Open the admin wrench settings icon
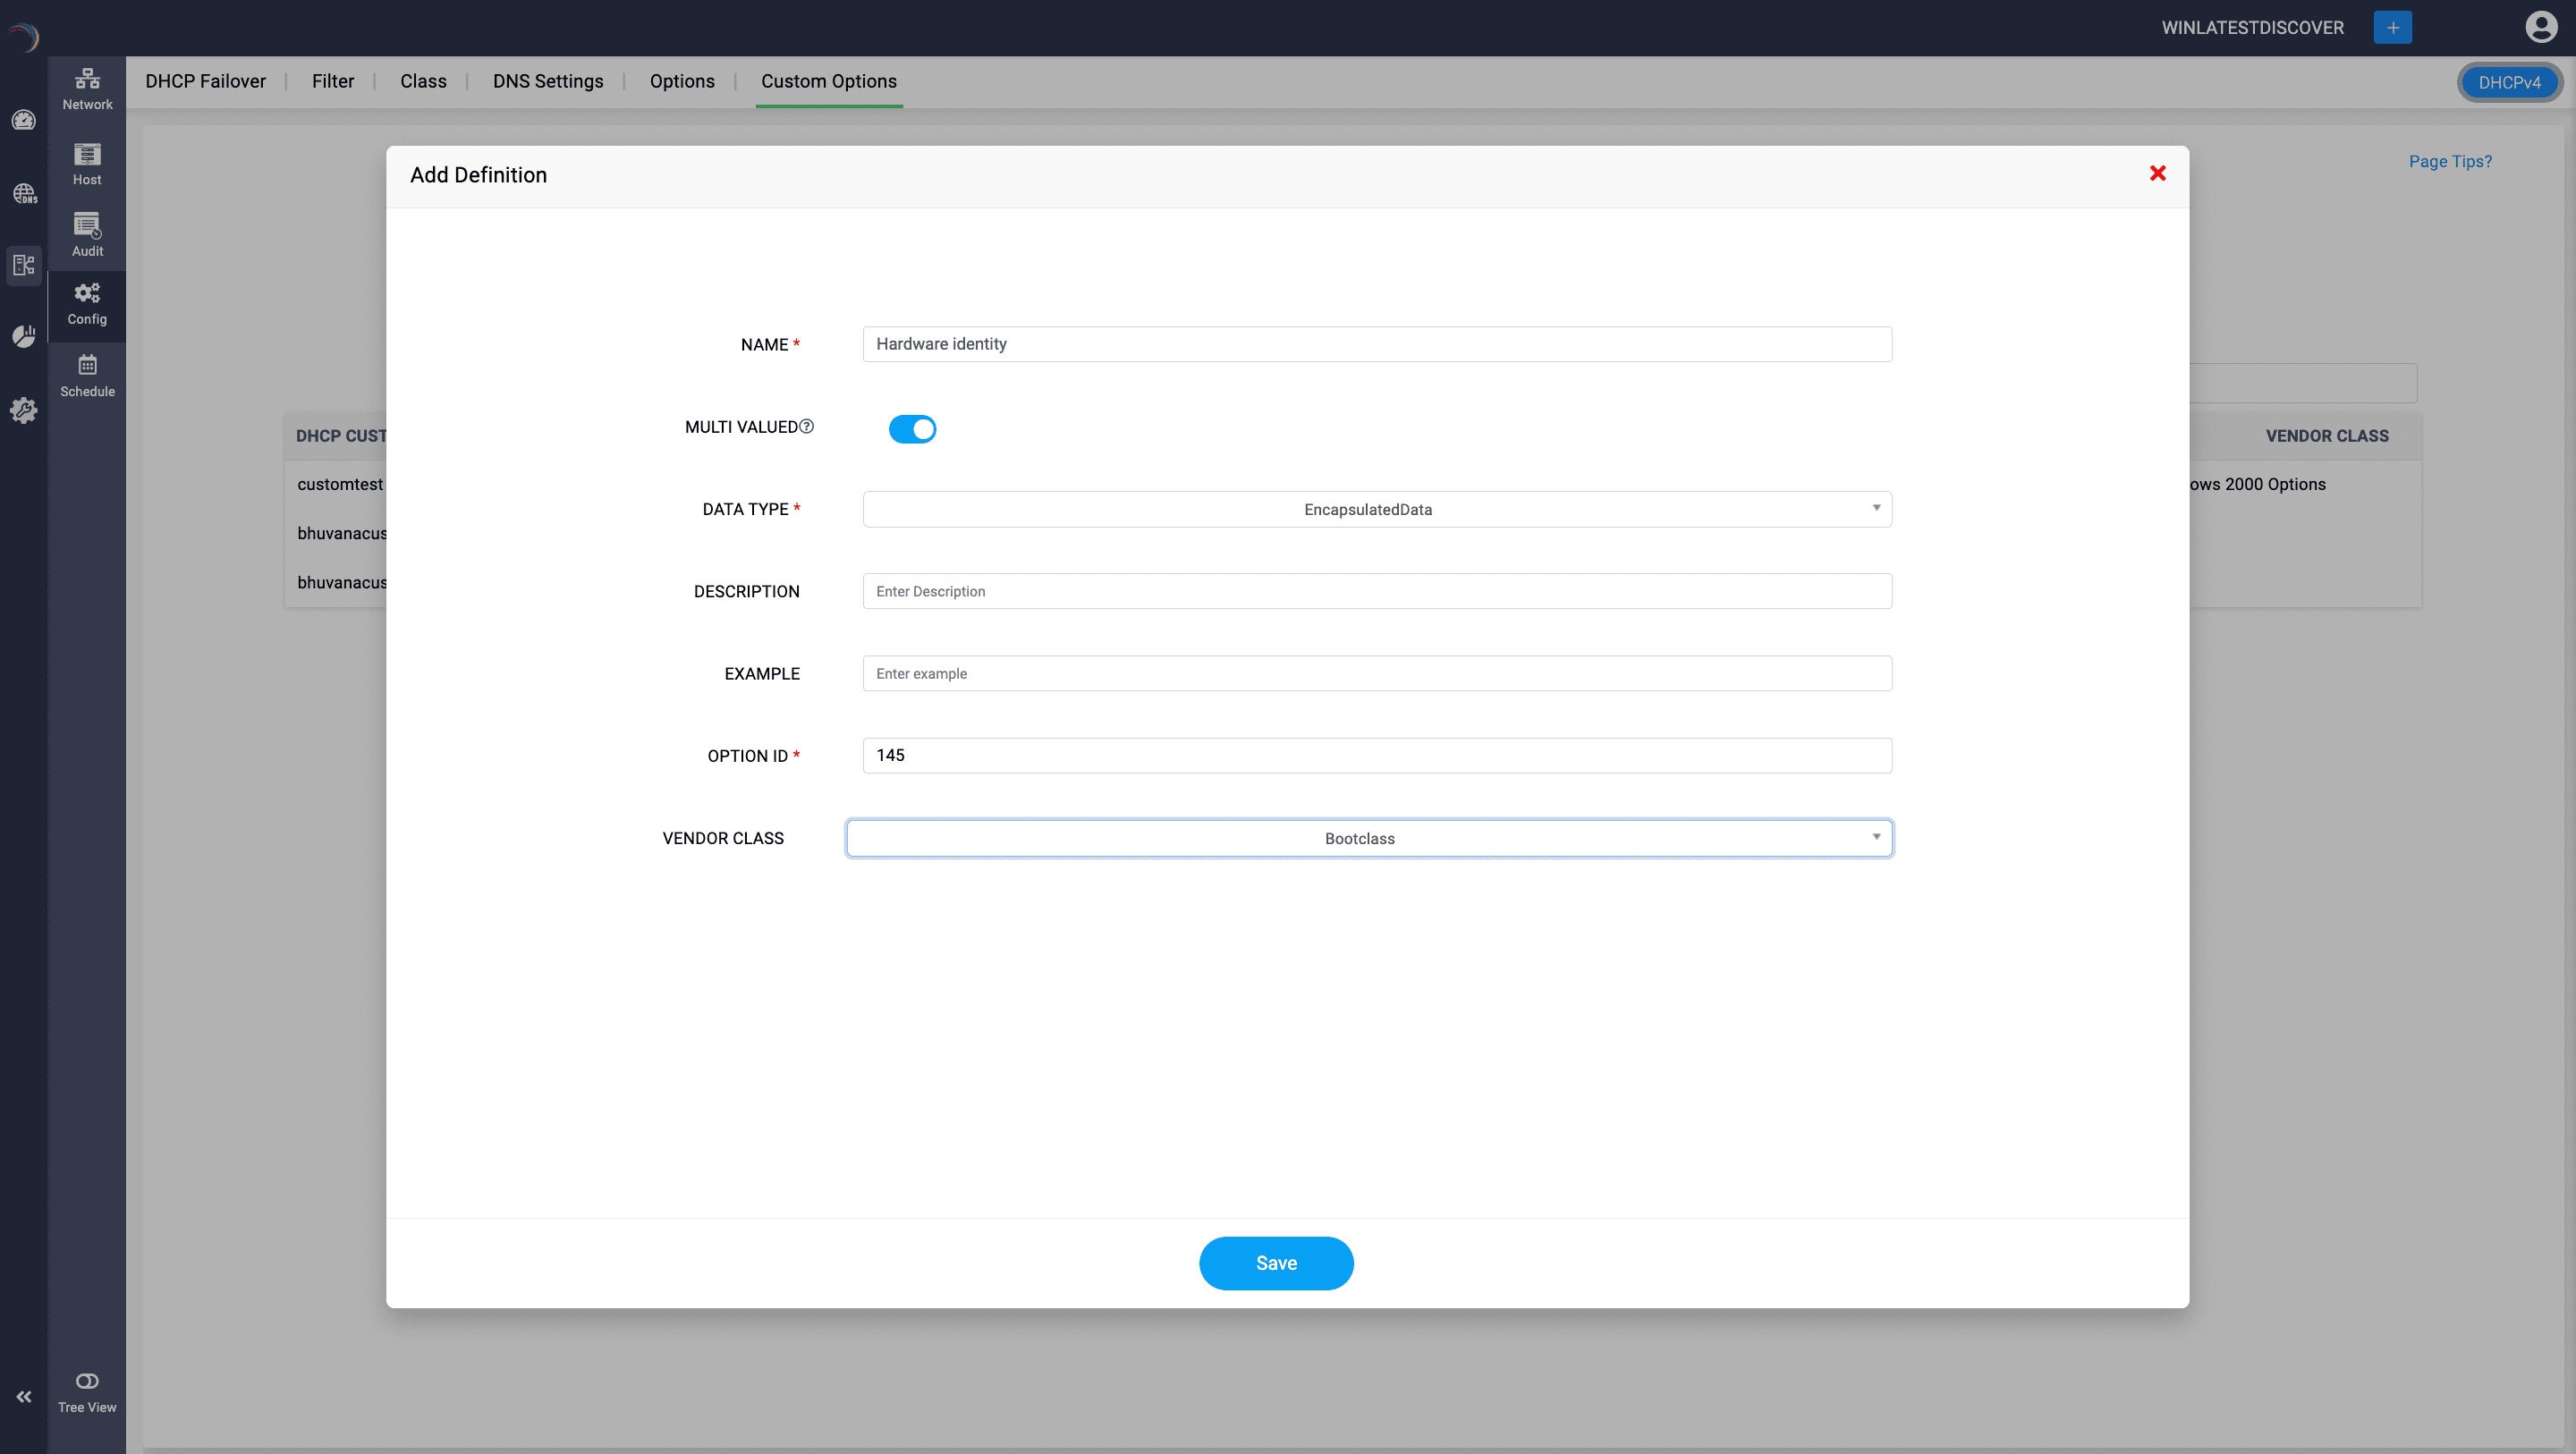Viewport: 2576px width, 1454px height. pos(23,410)
